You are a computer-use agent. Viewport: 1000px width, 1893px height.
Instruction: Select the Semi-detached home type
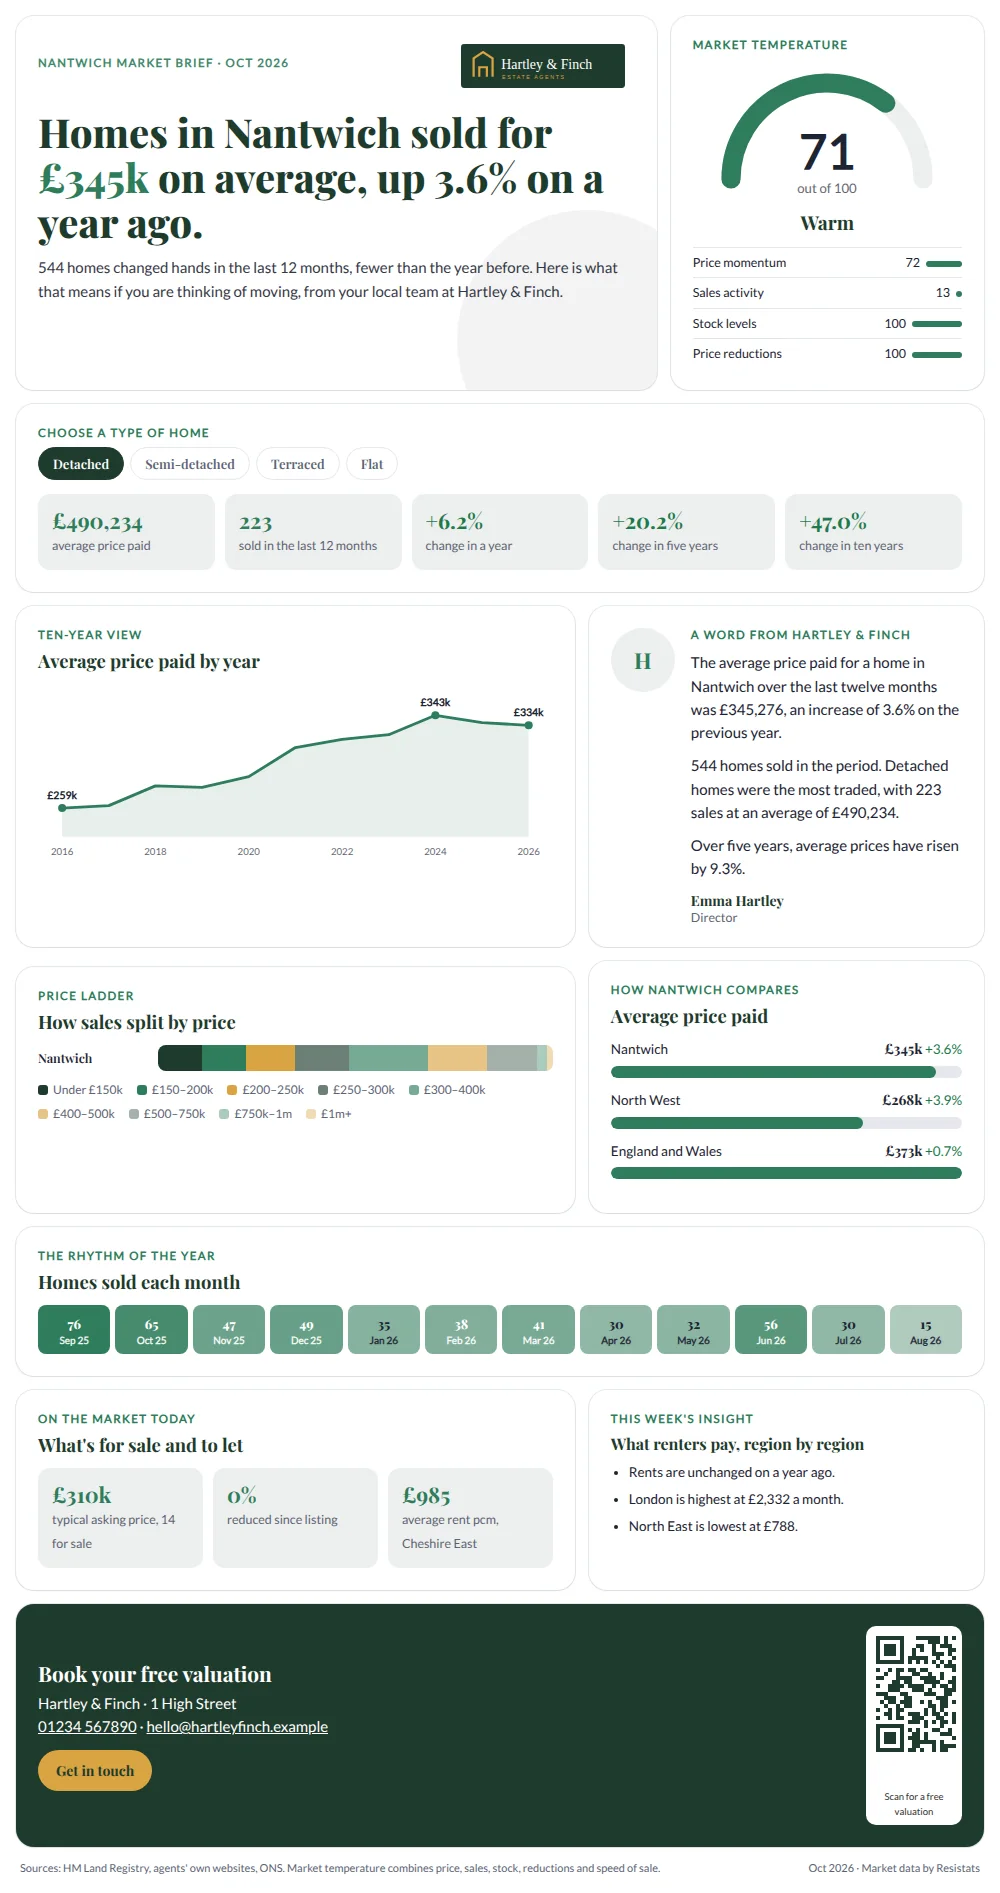tap(190, 464)
